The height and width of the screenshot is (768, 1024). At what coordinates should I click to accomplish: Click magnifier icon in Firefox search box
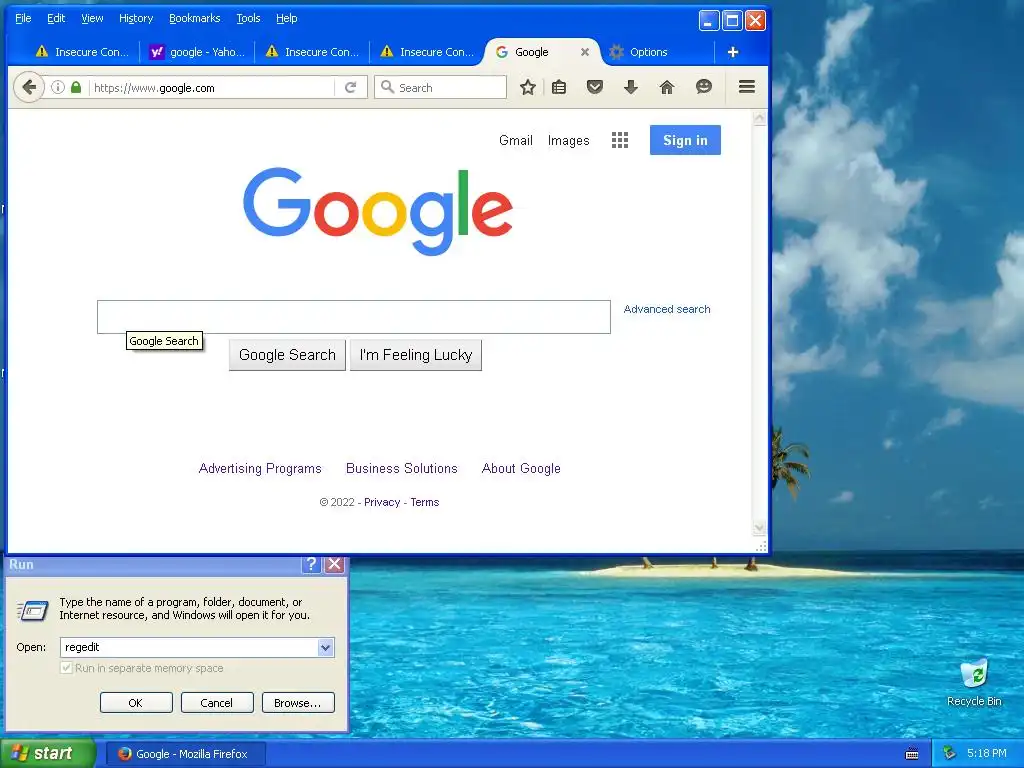coord(387,87)
